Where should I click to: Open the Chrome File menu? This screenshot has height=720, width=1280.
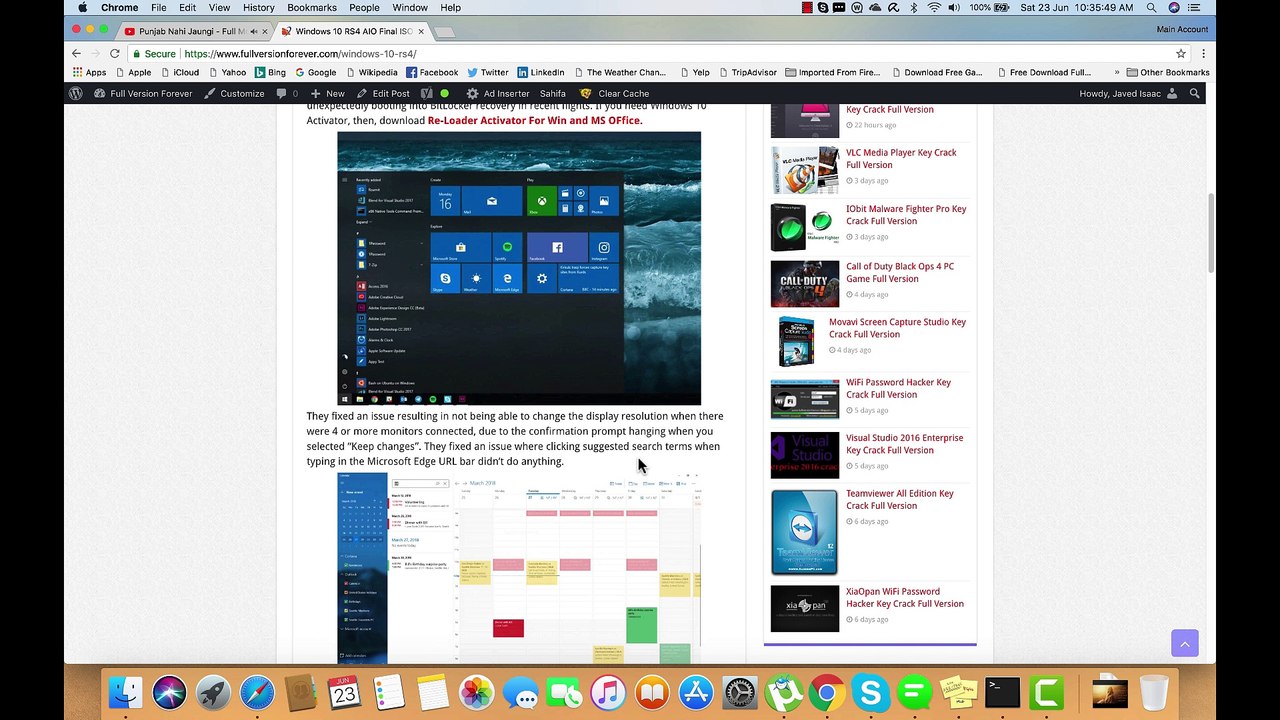159,8
